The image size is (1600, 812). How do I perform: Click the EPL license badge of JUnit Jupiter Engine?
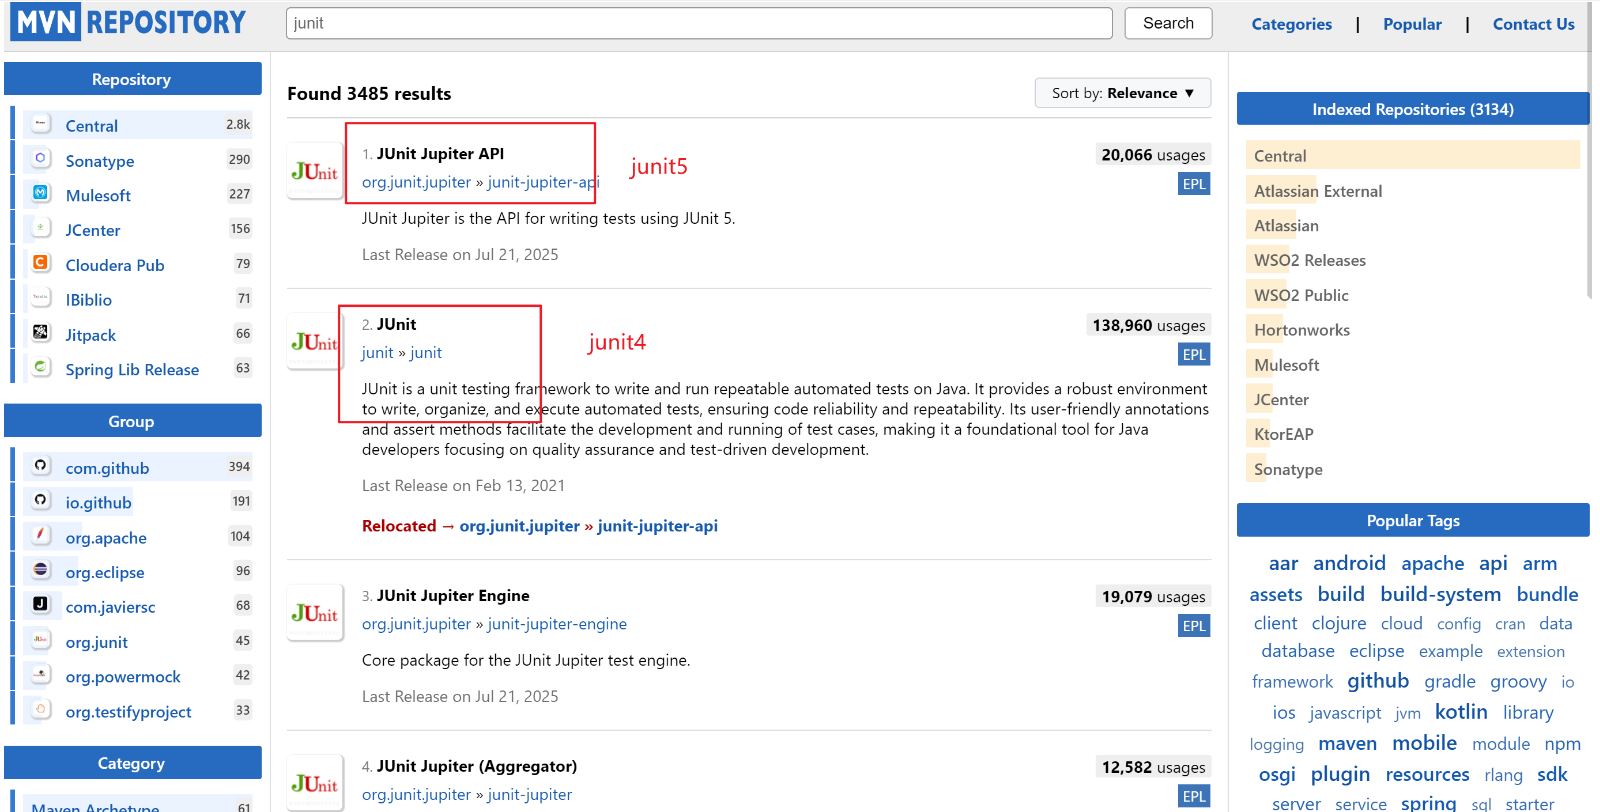point(1194,626)
